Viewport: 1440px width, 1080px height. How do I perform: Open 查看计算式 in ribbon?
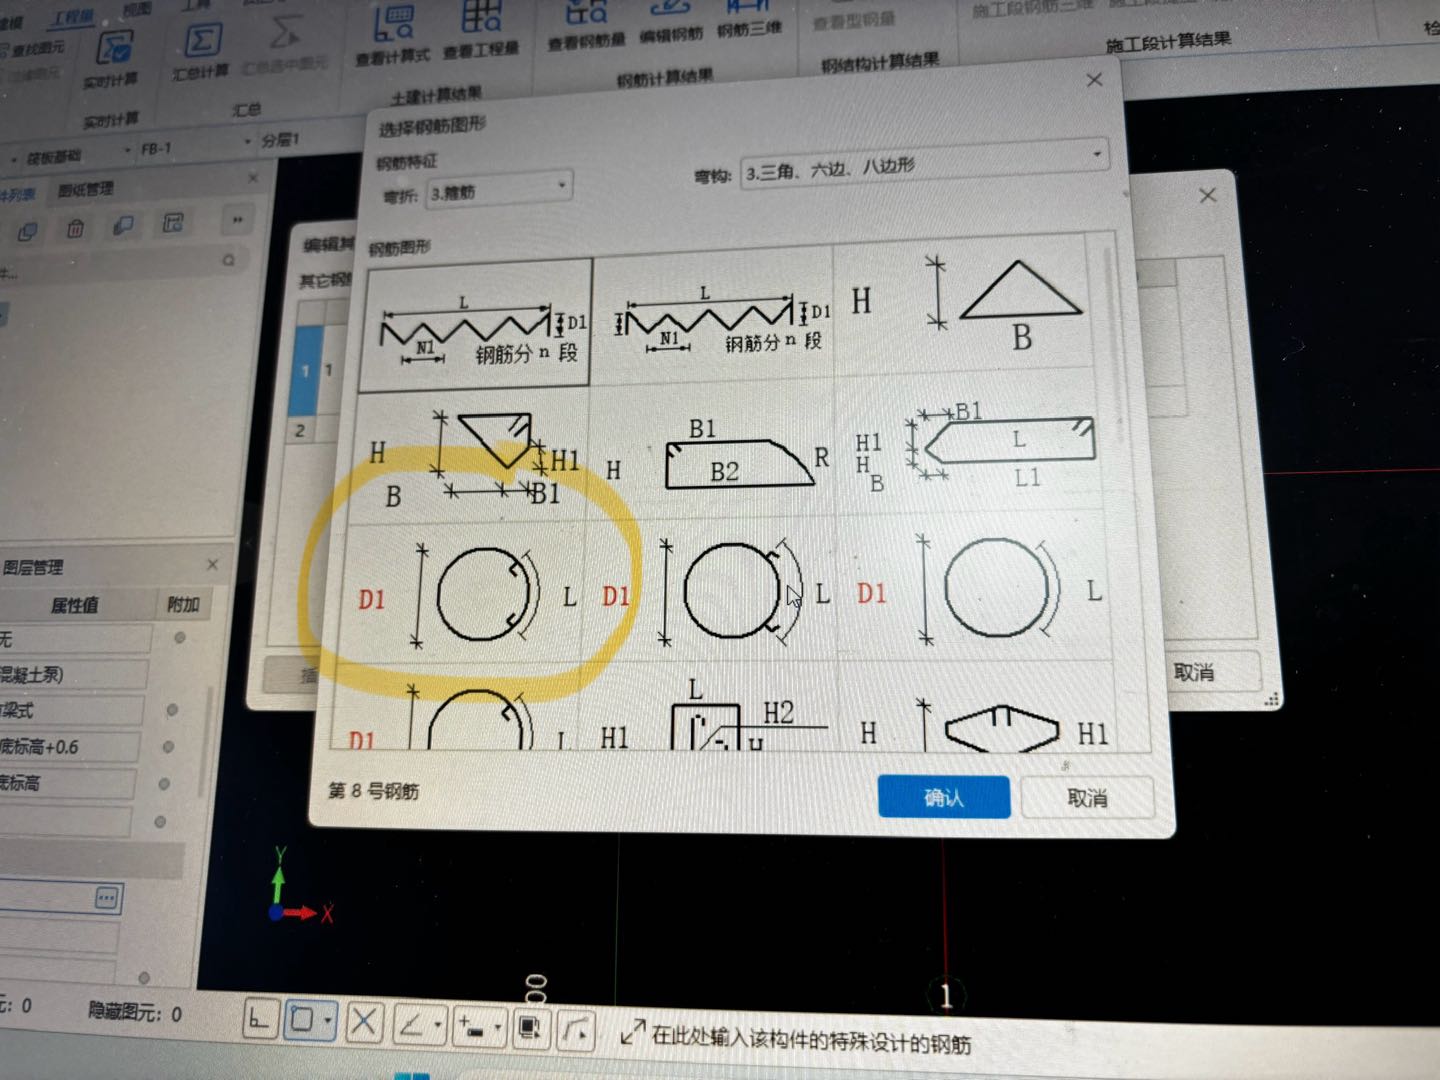[x=394, y=24]
